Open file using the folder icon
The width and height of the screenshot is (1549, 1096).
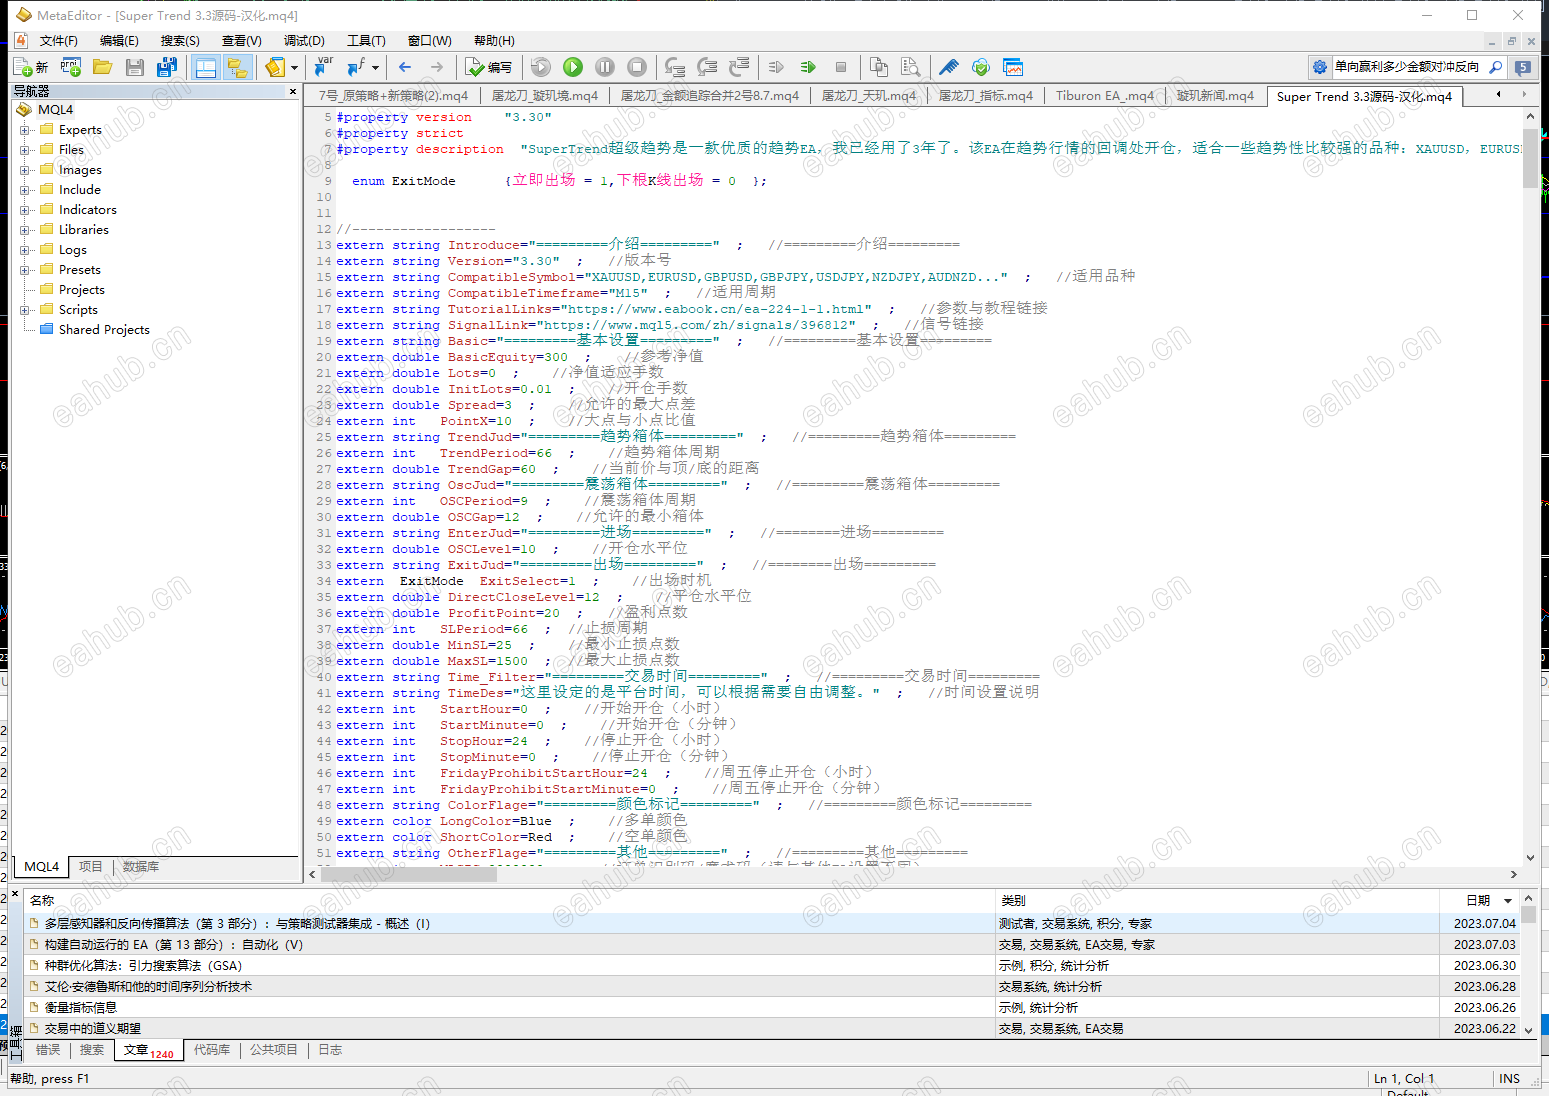pos(102,67)
